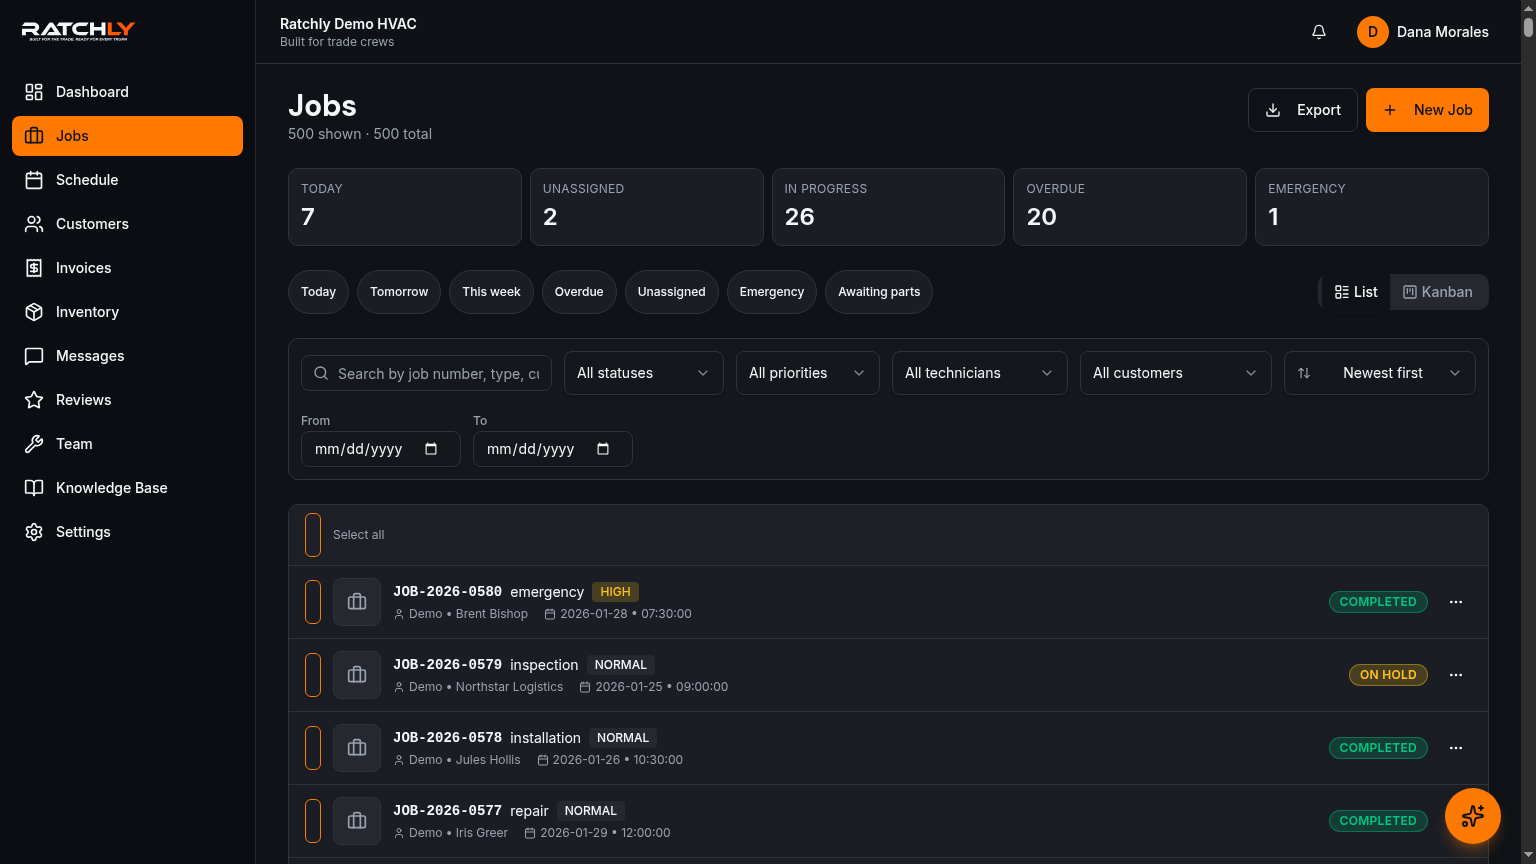Click the Settings gear icon
This screenshot has height=864, width=1536.
[34, 532]
